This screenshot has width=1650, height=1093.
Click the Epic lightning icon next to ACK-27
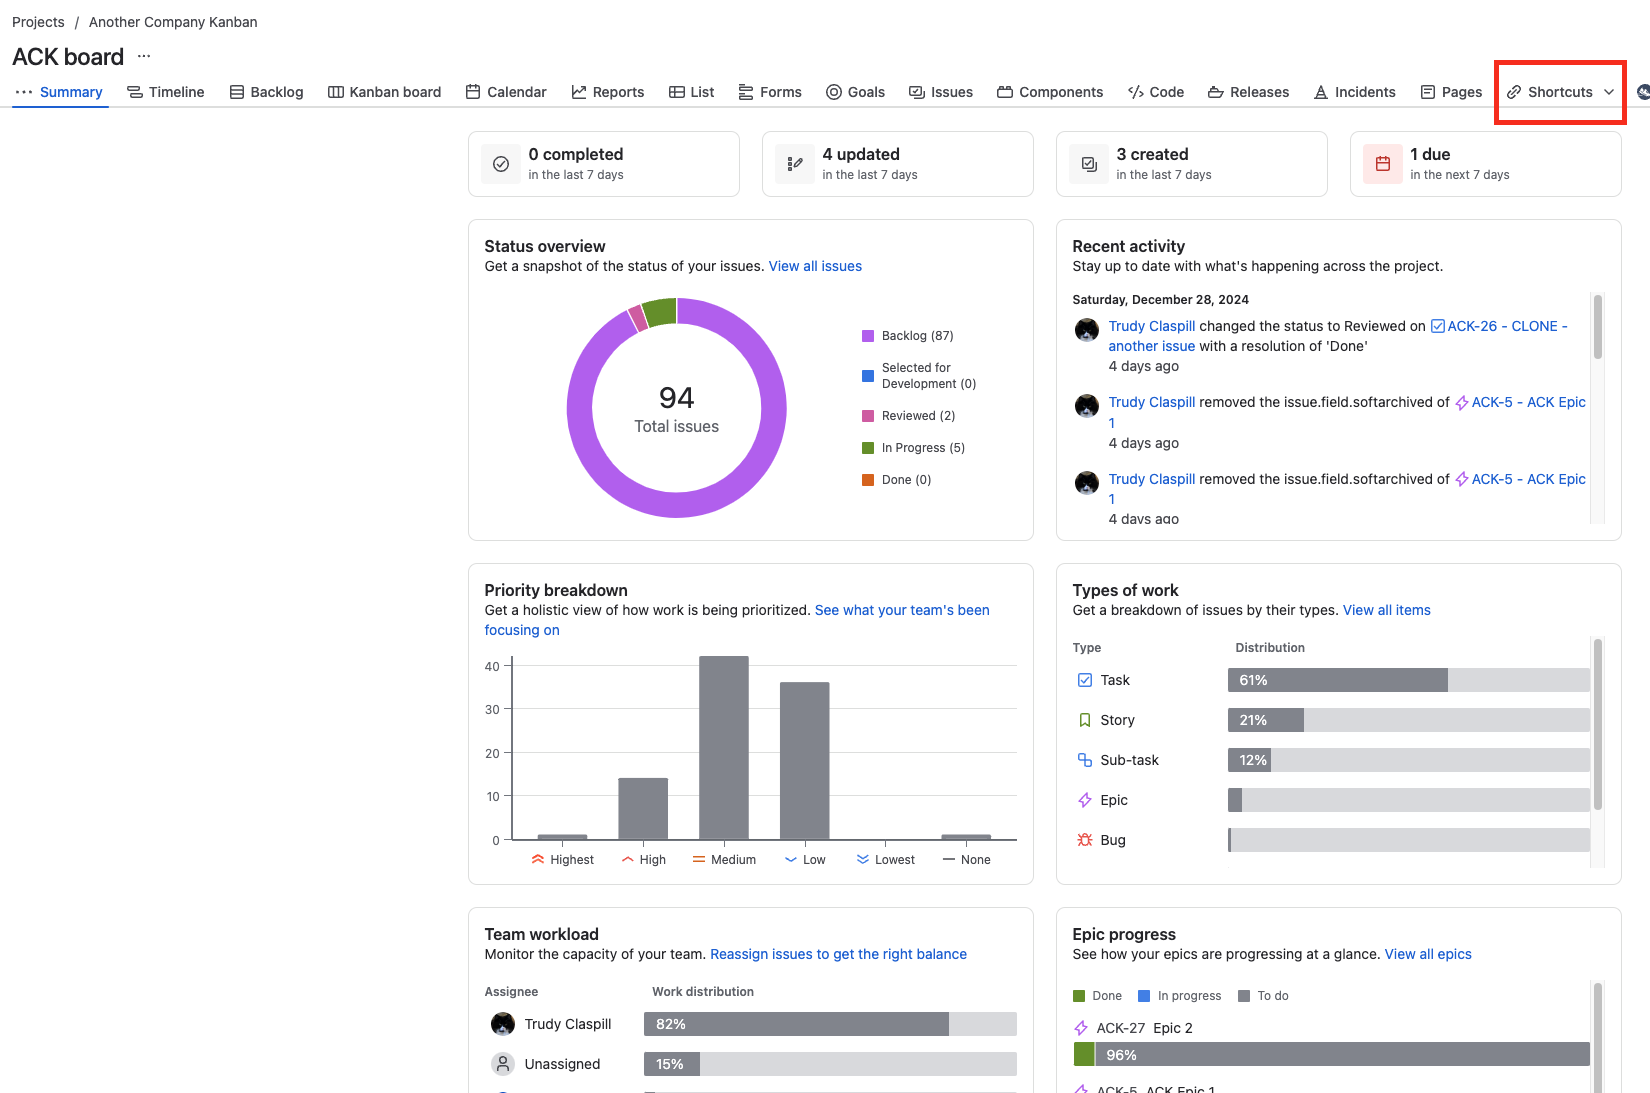(x=1082, y=1028)
